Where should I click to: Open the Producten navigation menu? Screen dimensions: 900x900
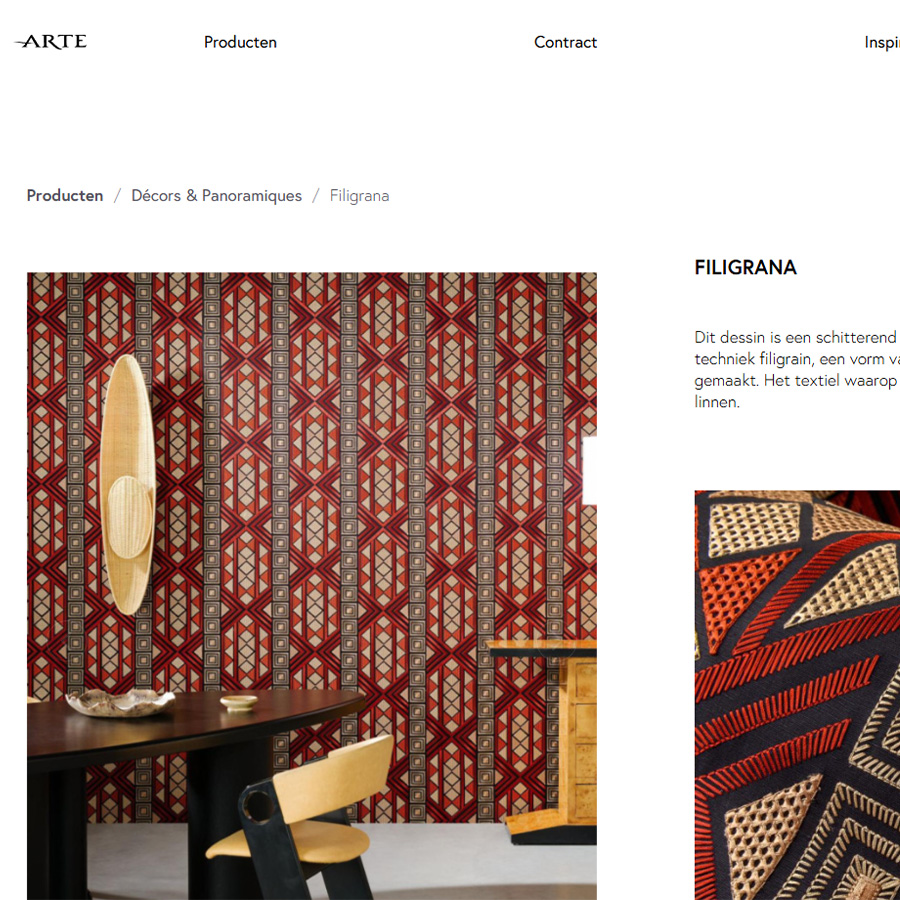[x=240, y=42]
